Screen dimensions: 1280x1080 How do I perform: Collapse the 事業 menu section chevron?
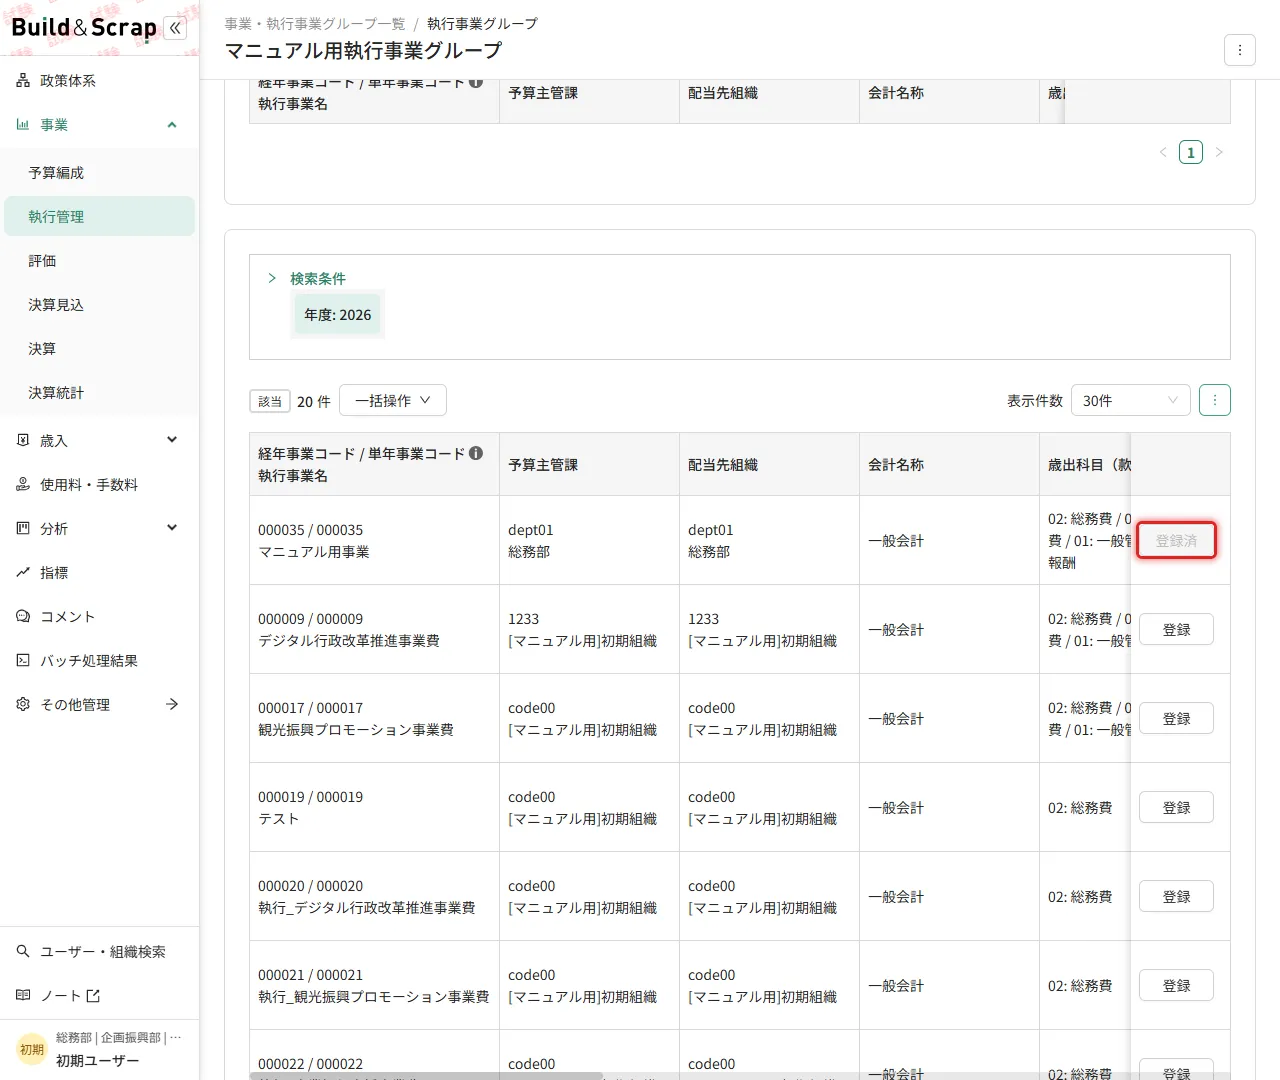pos(172,125)
